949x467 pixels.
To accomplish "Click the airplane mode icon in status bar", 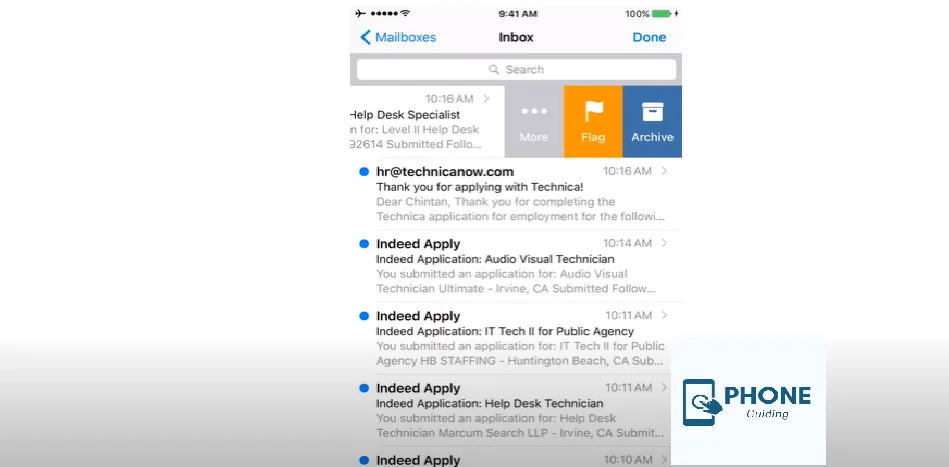I will coord(361,13).
